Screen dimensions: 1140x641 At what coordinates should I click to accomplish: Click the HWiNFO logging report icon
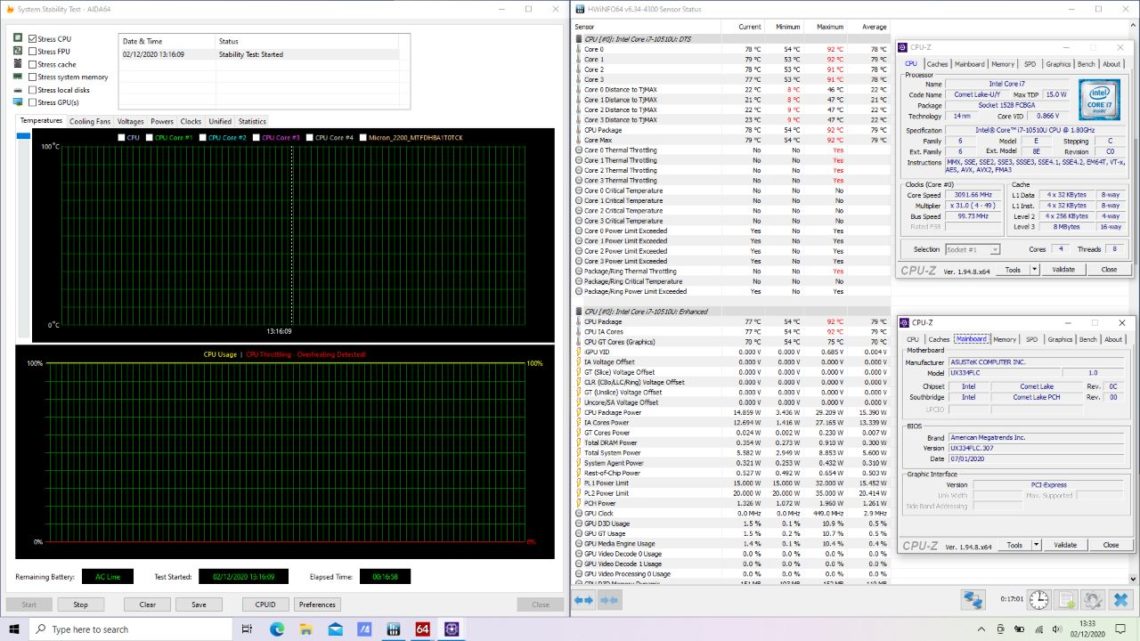click(x=1068, y=600)
